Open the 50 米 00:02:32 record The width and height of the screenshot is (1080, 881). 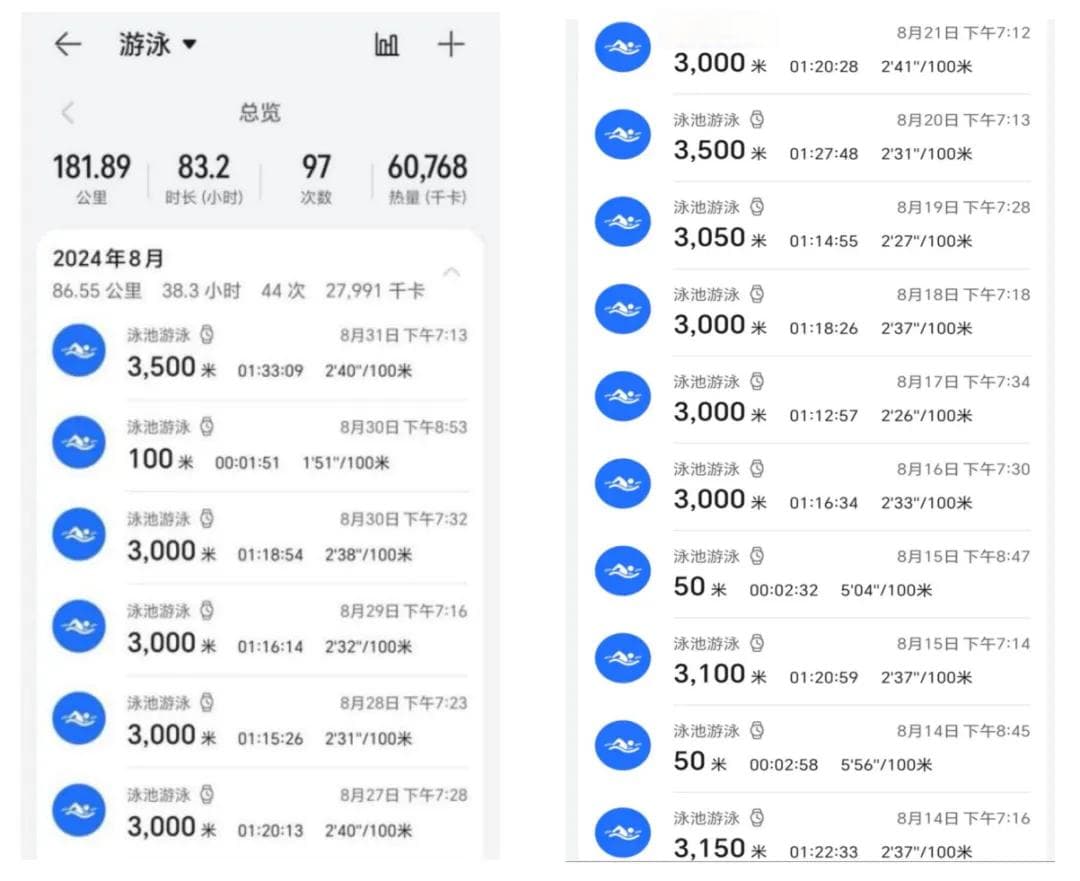[x=813, y=574]
